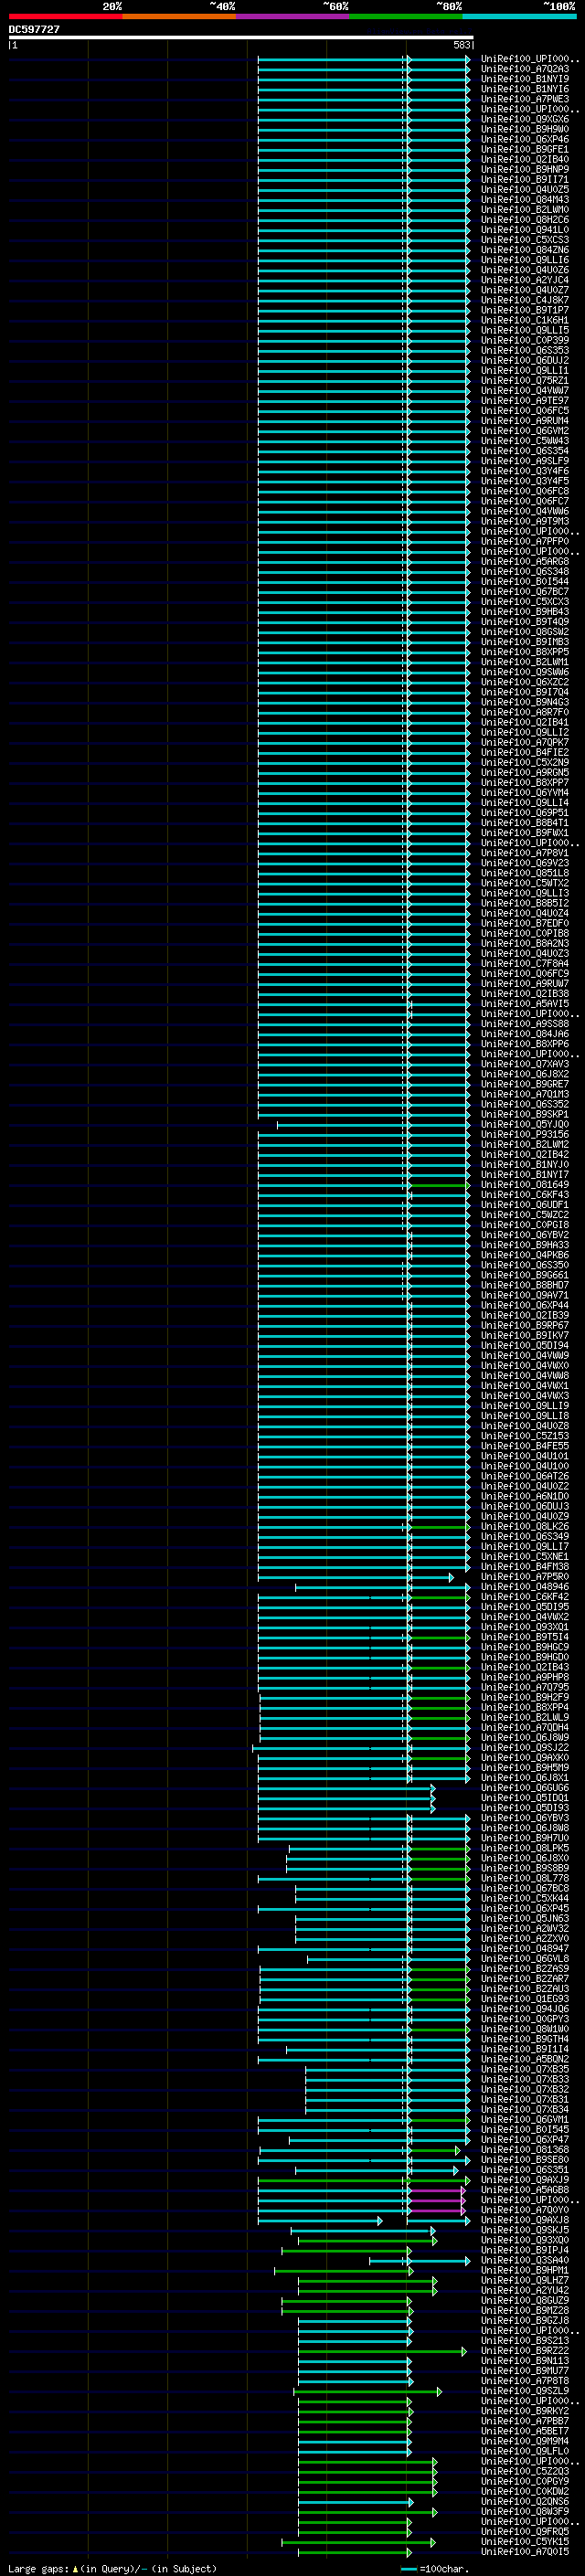Screen dimensions: 585x2576
Task: Select hit UniRef100_A7Q2A3
Action: pyautogui.click(x=524, y=69)
